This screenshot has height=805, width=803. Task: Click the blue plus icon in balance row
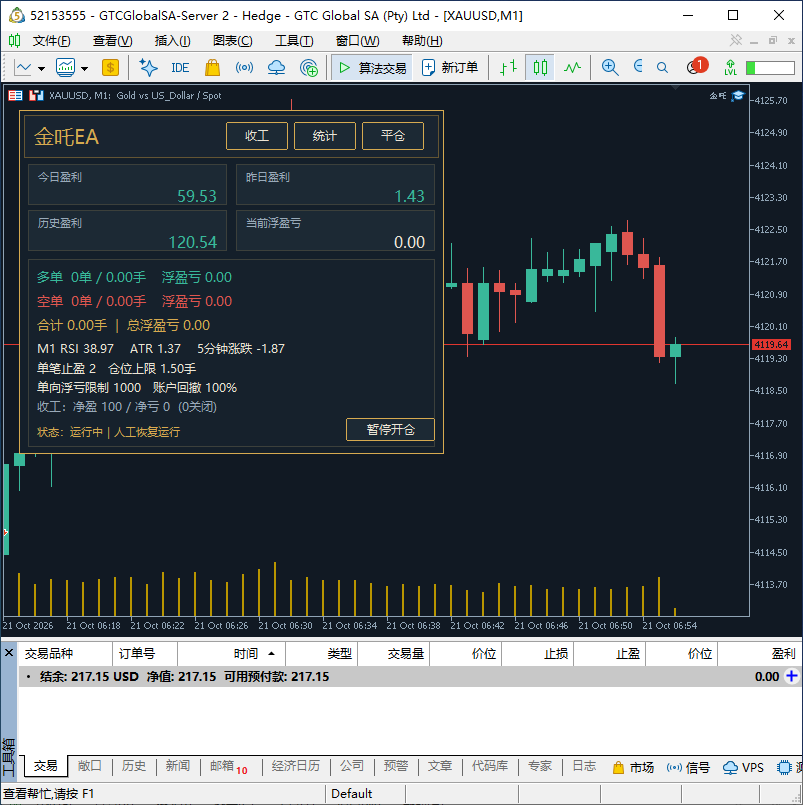click(x=791, y=676)
